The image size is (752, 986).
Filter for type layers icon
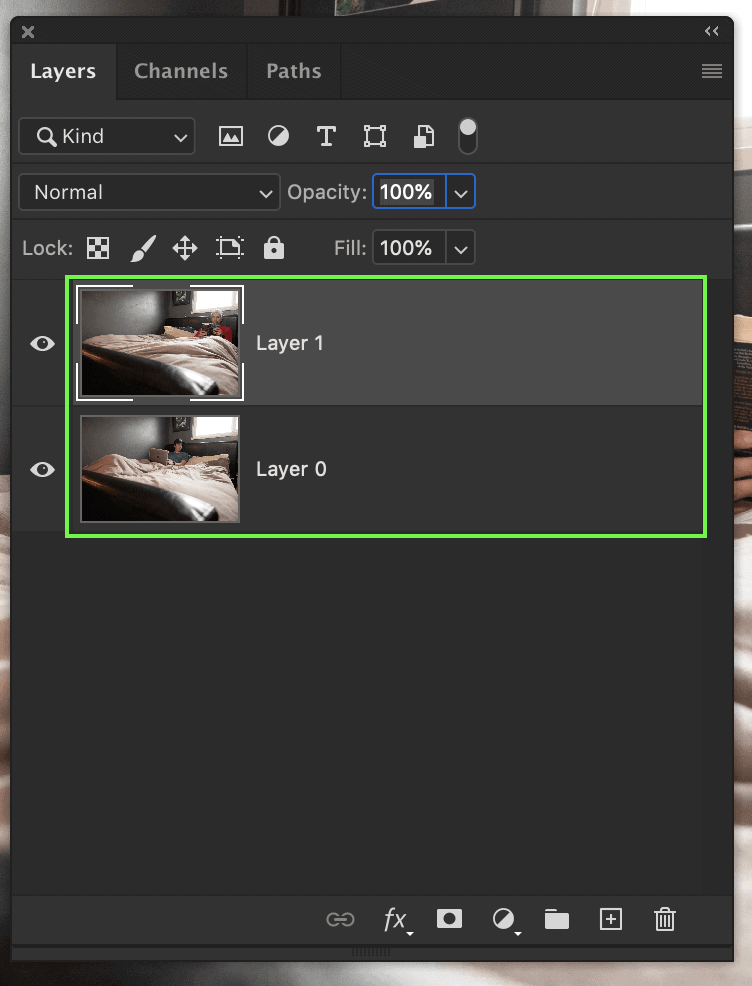coord(326,136)
